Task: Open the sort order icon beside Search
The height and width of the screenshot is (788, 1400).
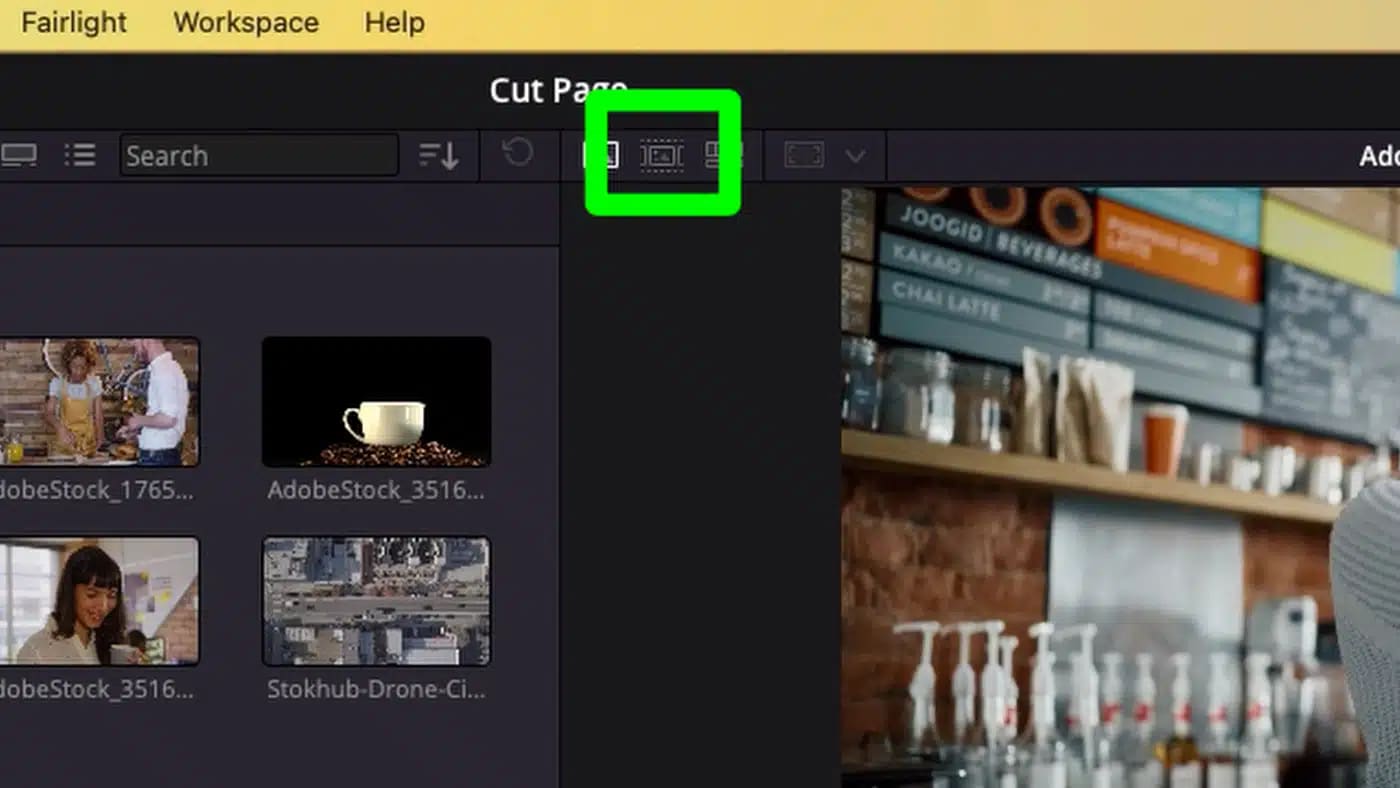Action: [x=438, y=155]
